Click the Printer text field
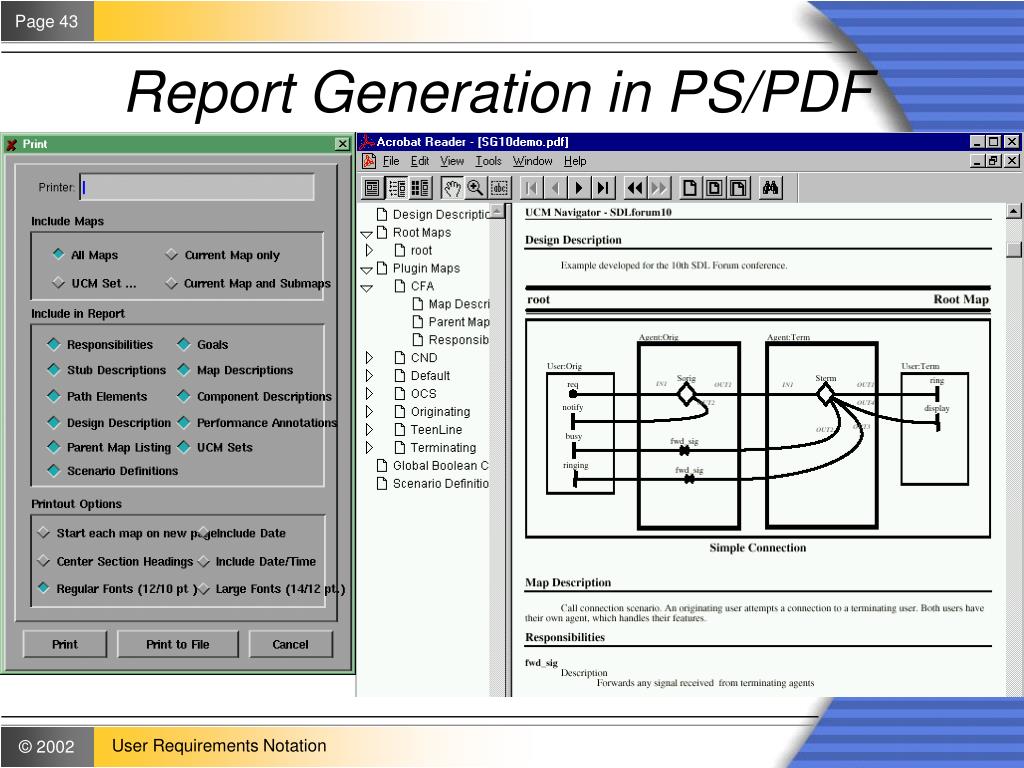The image size is (1024, 768). click(x=197, y=187)
